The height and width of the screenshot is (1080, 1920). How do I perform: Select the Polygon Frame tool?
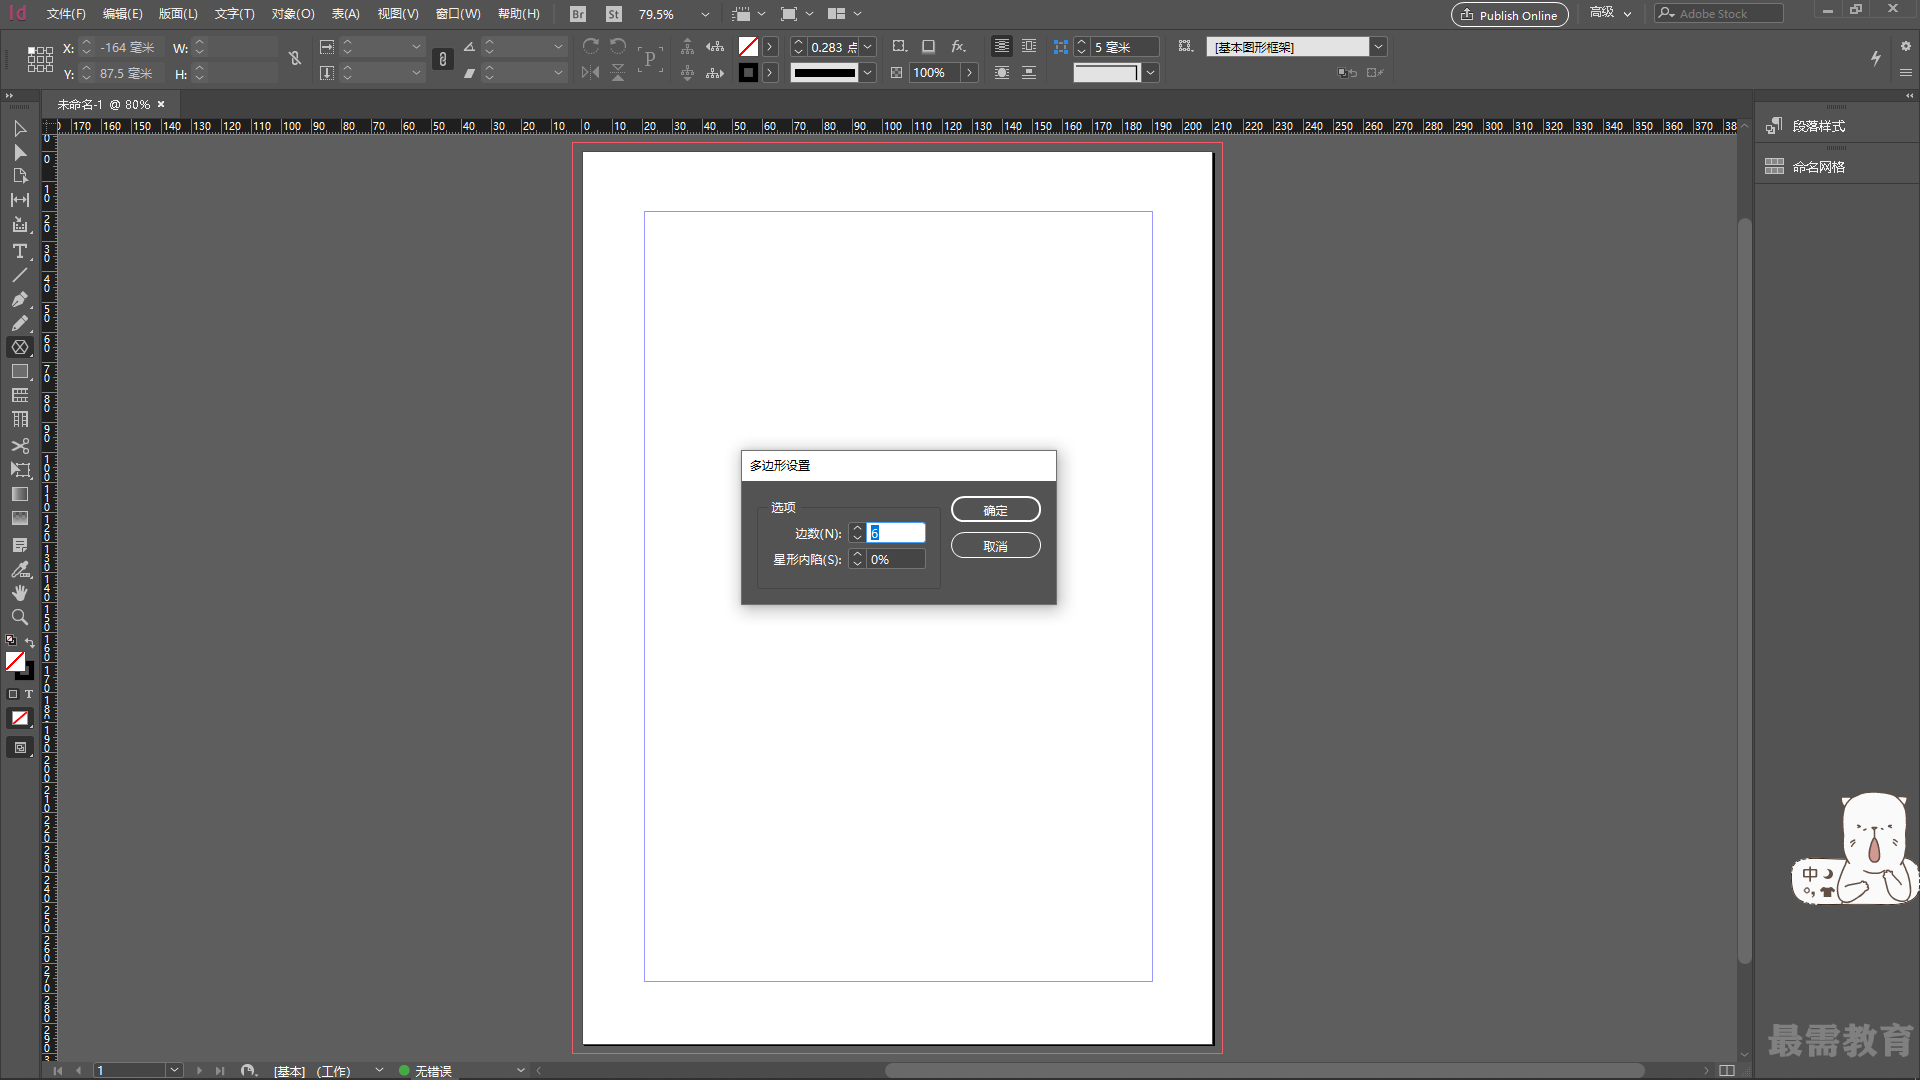(x=19, y=347)
